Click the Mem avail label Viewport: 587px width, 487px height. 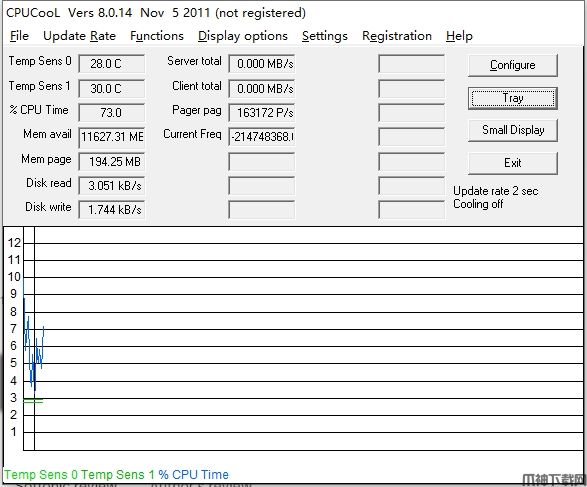point(47,134)
